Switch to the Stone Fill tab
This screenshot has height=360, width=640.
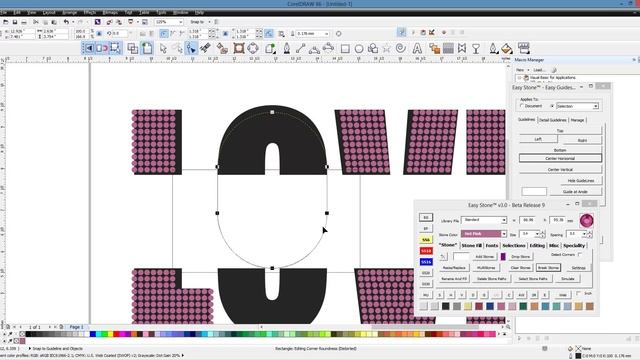[x=471, y=245]
